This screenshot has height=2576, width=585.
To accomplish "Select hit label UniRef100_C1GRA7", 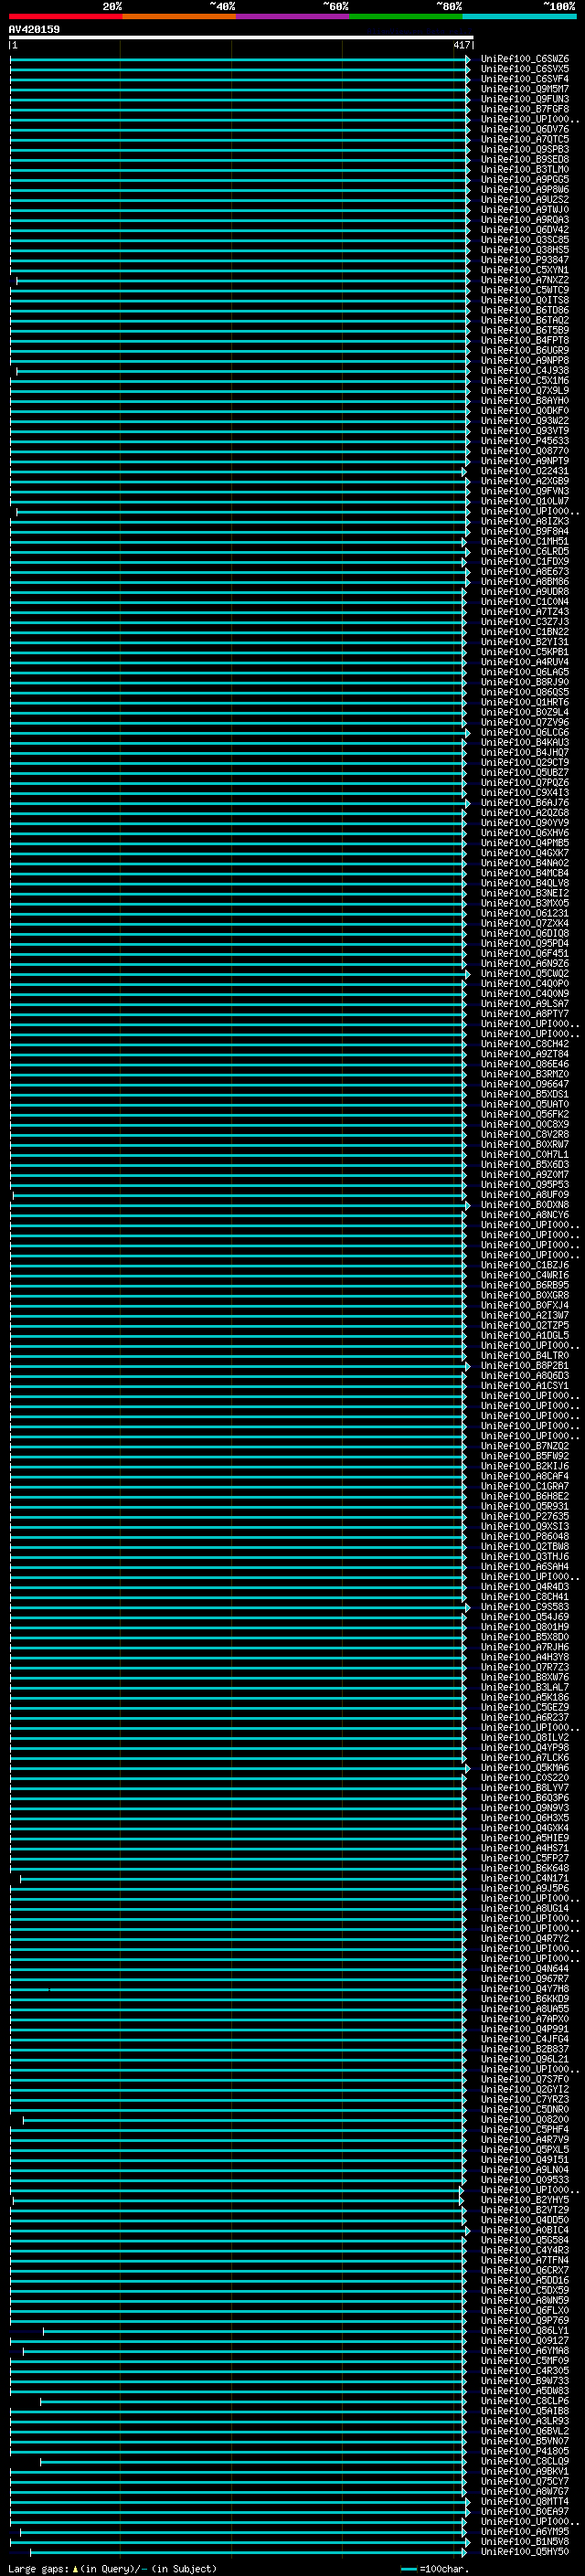I will [x=525, y=1486].
